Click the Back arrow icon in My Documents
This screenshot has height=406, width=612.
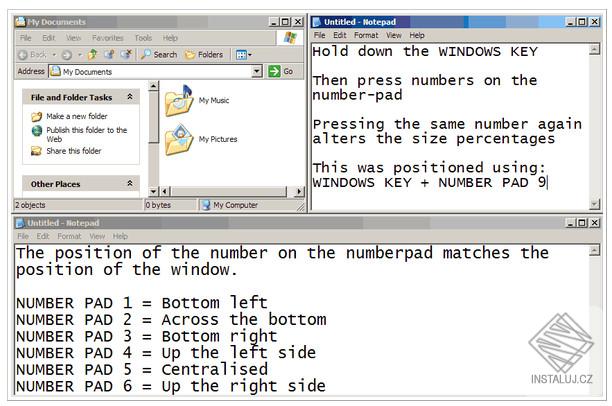click(x=23, y=55)
